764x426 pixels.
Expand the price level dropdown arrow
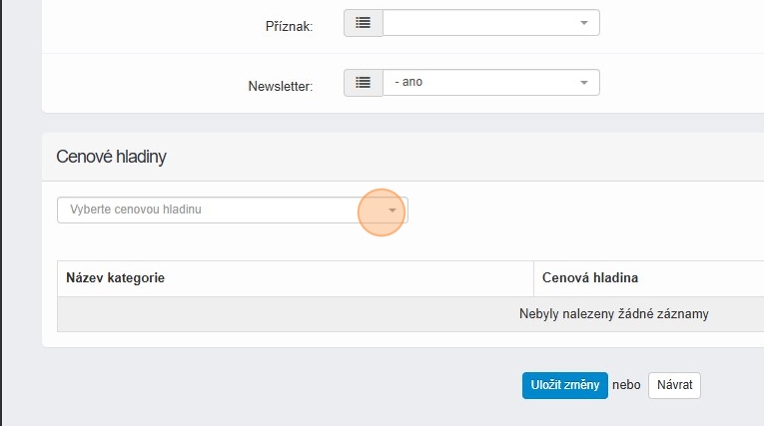tap(392, 211)
